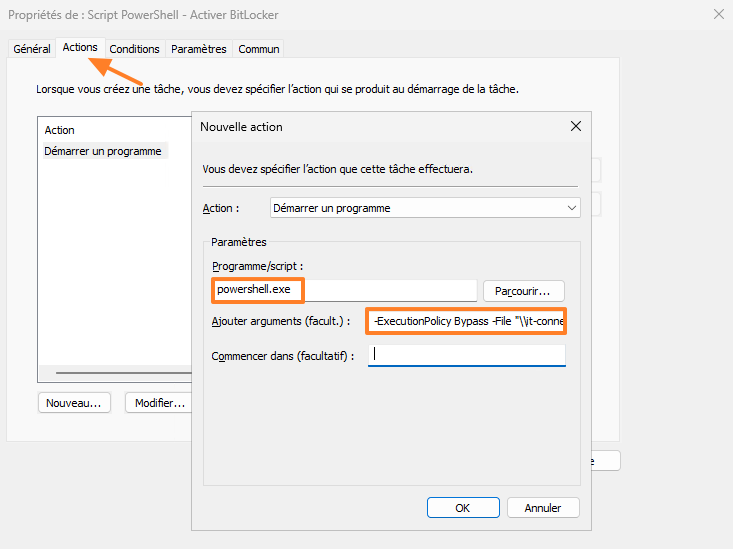Switch to the Général tab
This screenshot has width=733, height=549.
pyautogui.click(x=32, y=49)
